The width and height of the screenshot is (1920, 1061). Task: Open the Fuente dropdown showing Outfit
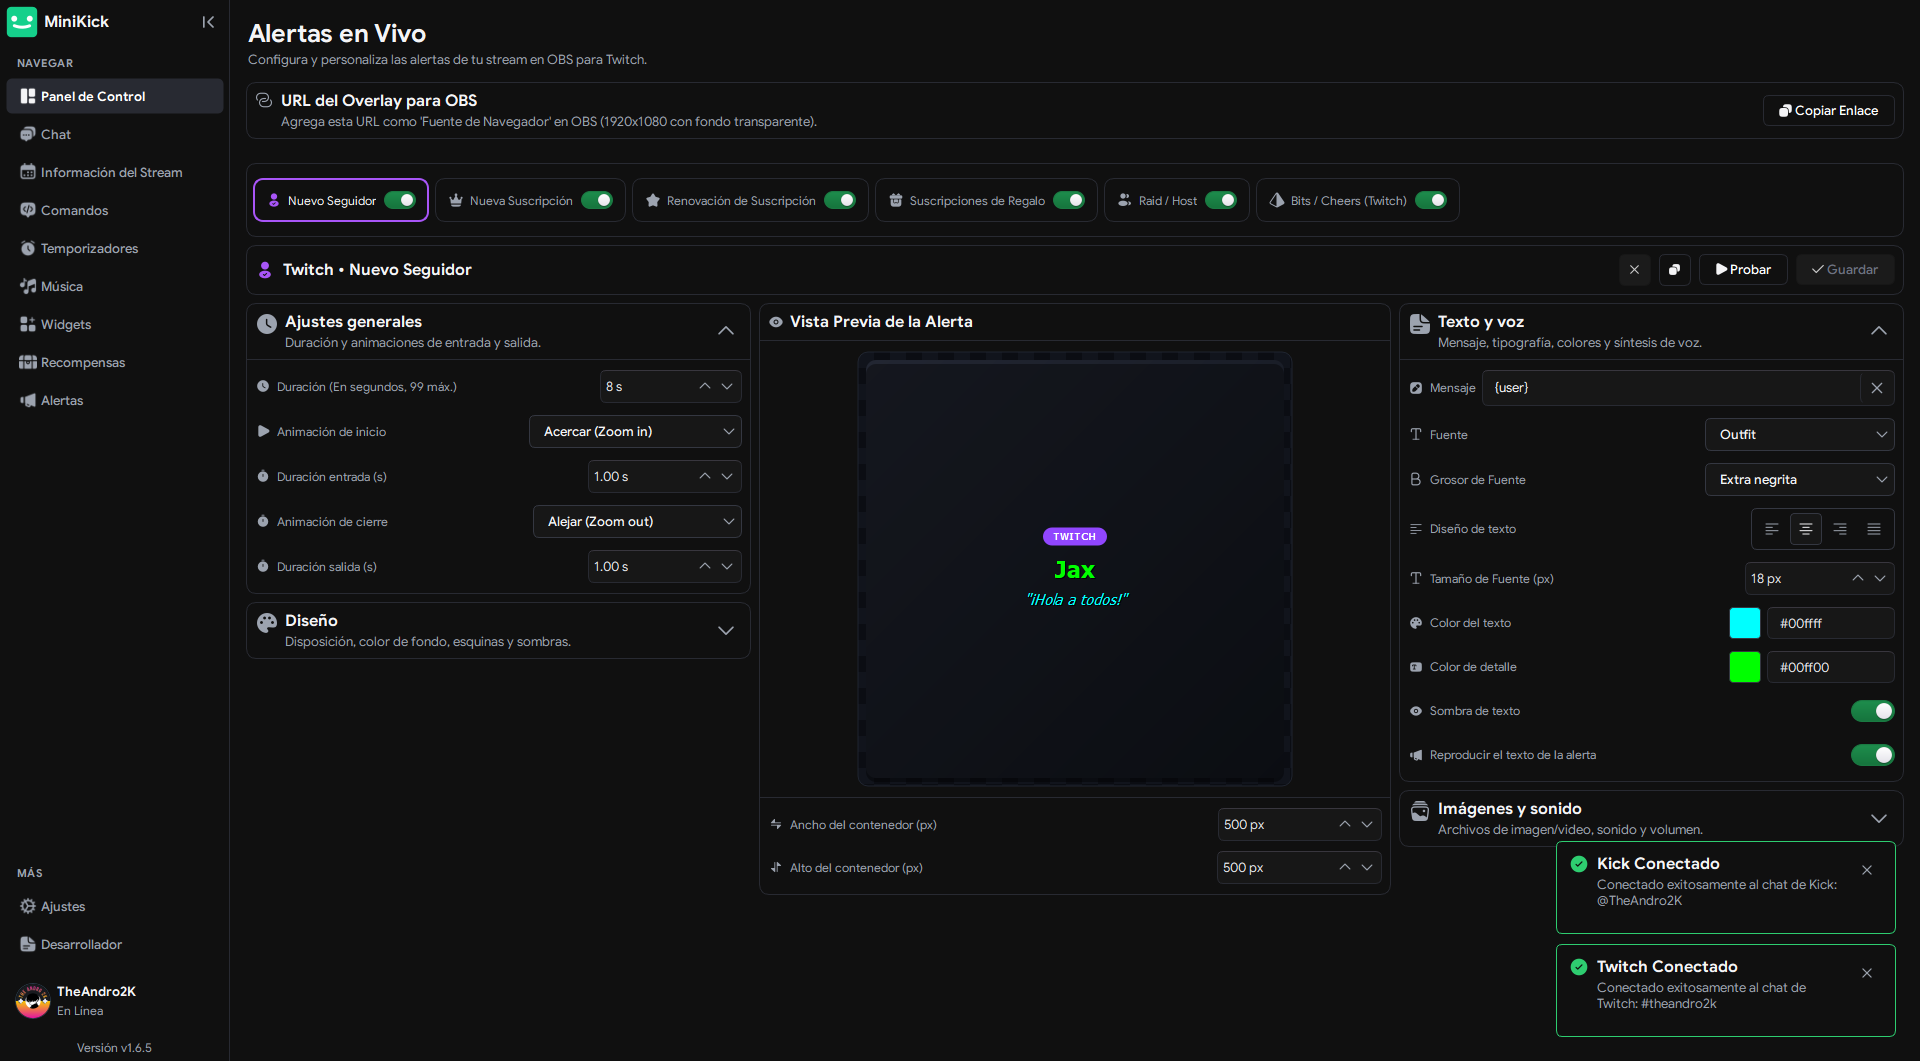1799,435
